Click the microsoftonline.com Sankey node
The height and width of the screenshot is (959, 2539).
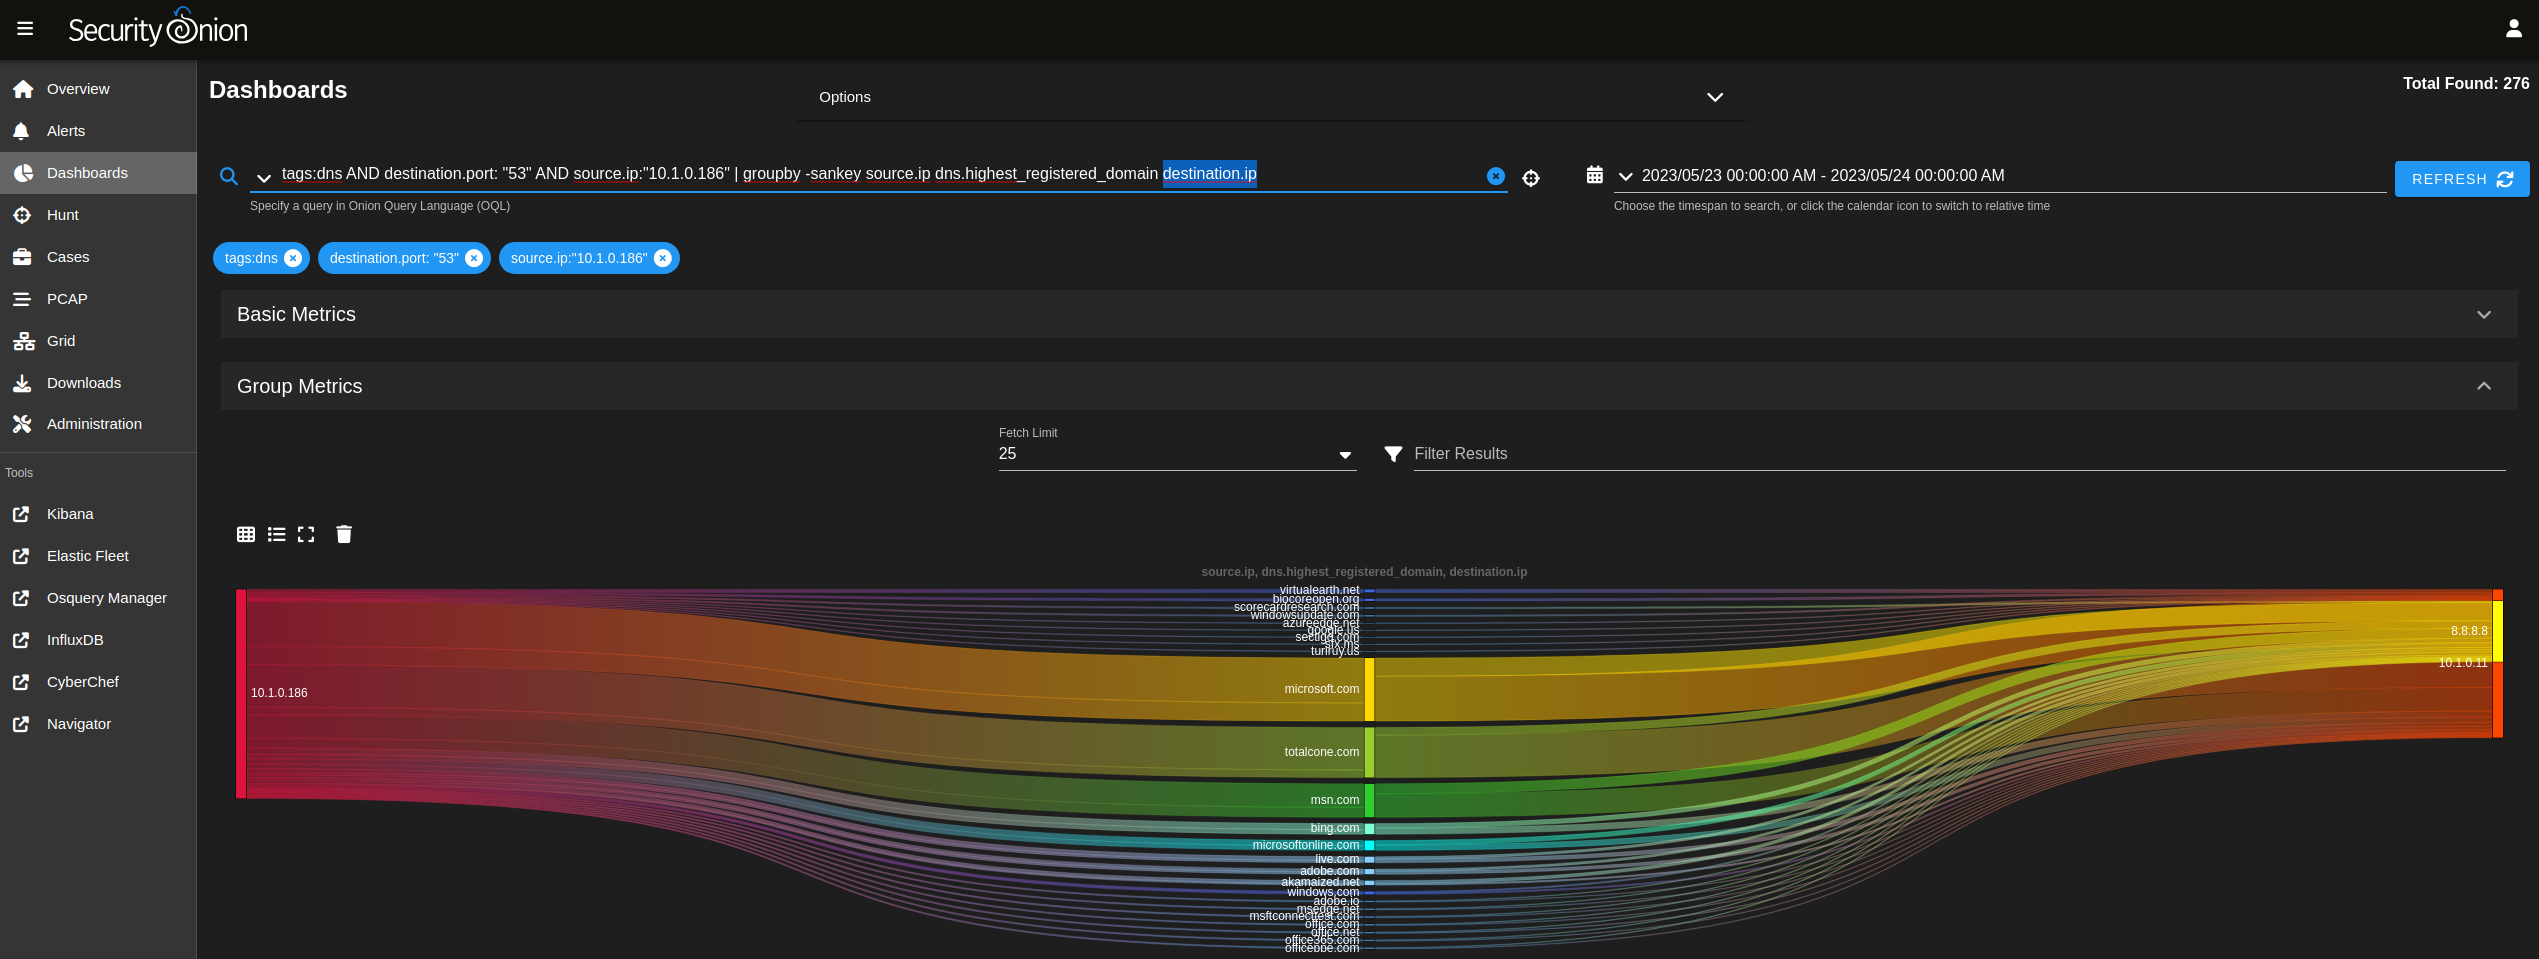coord(1369,845)
